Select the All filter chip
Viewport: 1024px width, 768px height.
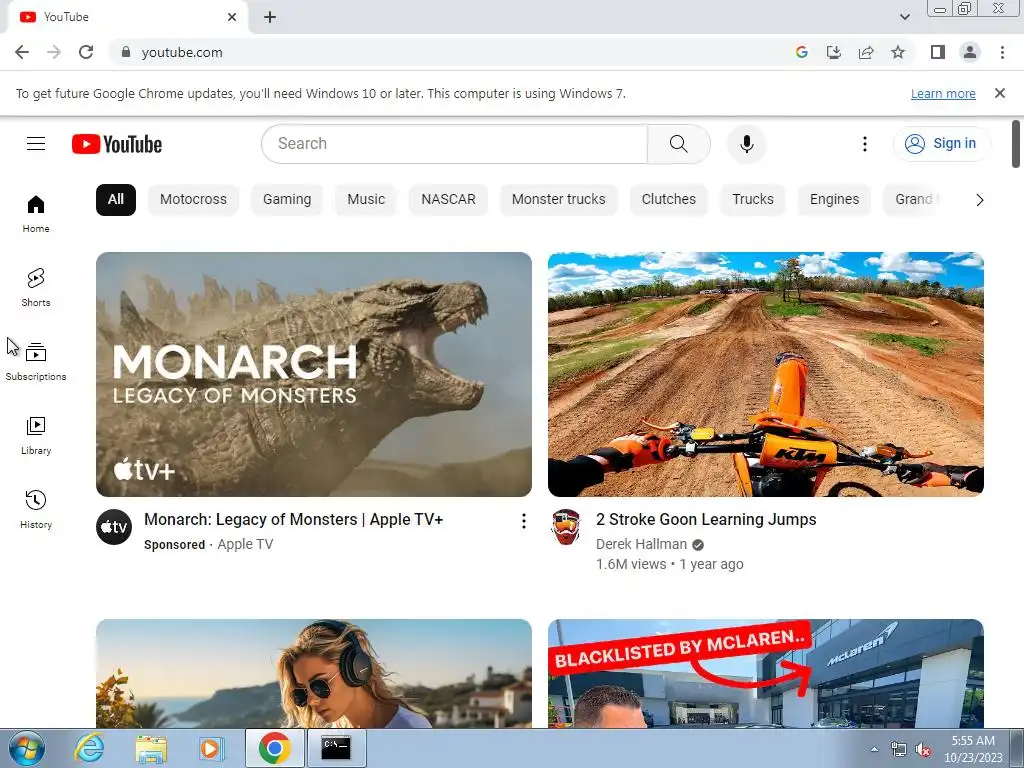click(x=116, y=200)
